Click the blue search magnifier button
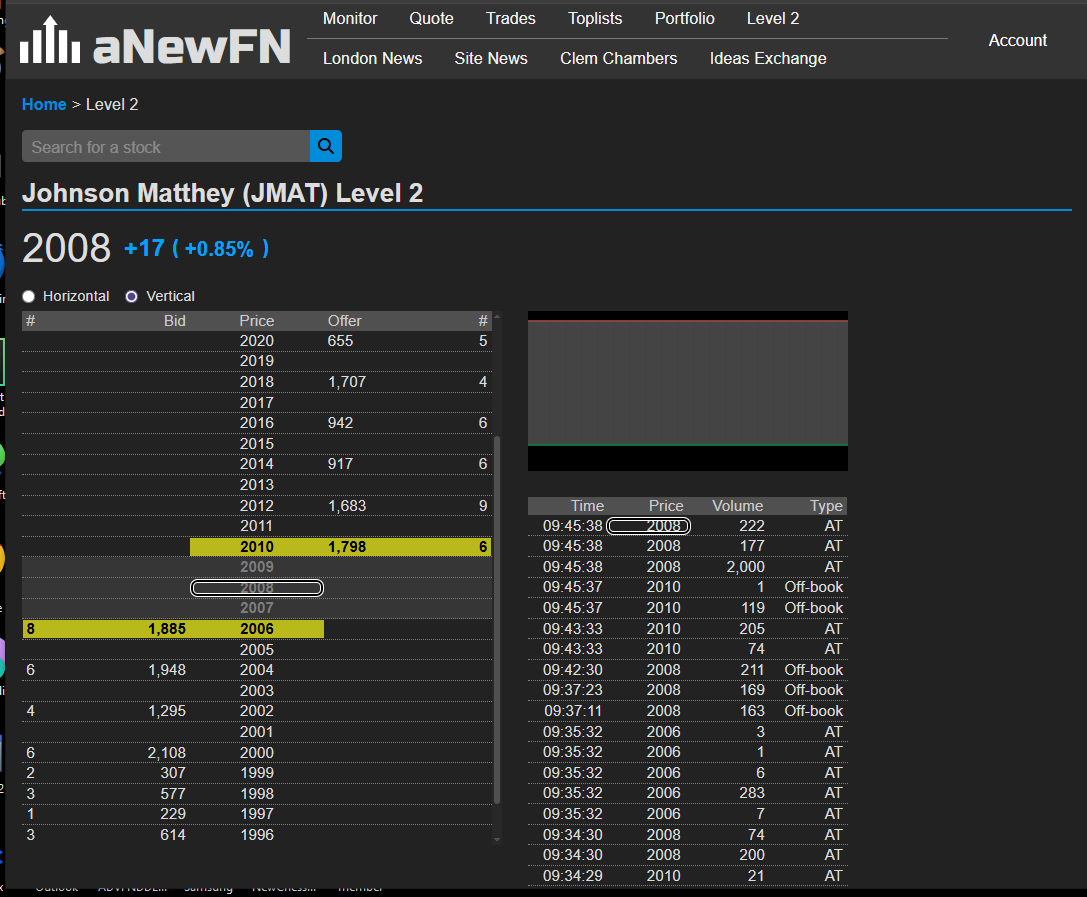Viewport: 1087px width, 897px height. [326, 146]
